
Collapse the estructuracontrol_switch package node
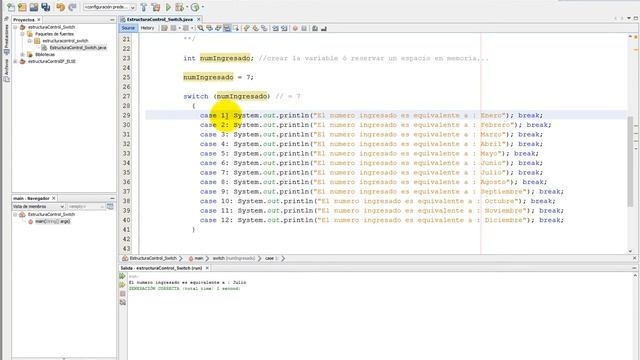click(x=30, y=41)
